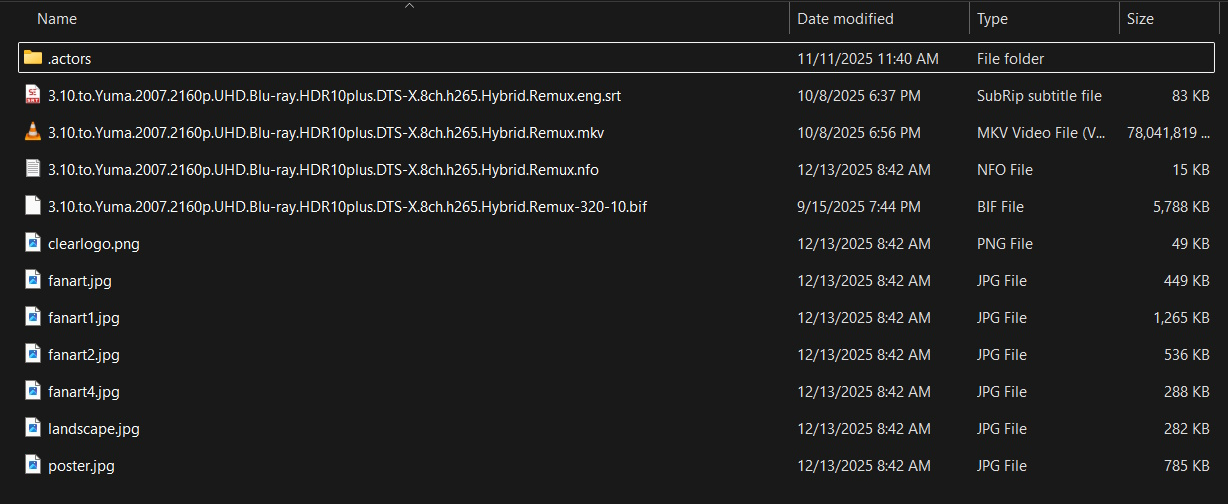
Task: Click the .nfo text file icon
Action: tap(33, 169)
